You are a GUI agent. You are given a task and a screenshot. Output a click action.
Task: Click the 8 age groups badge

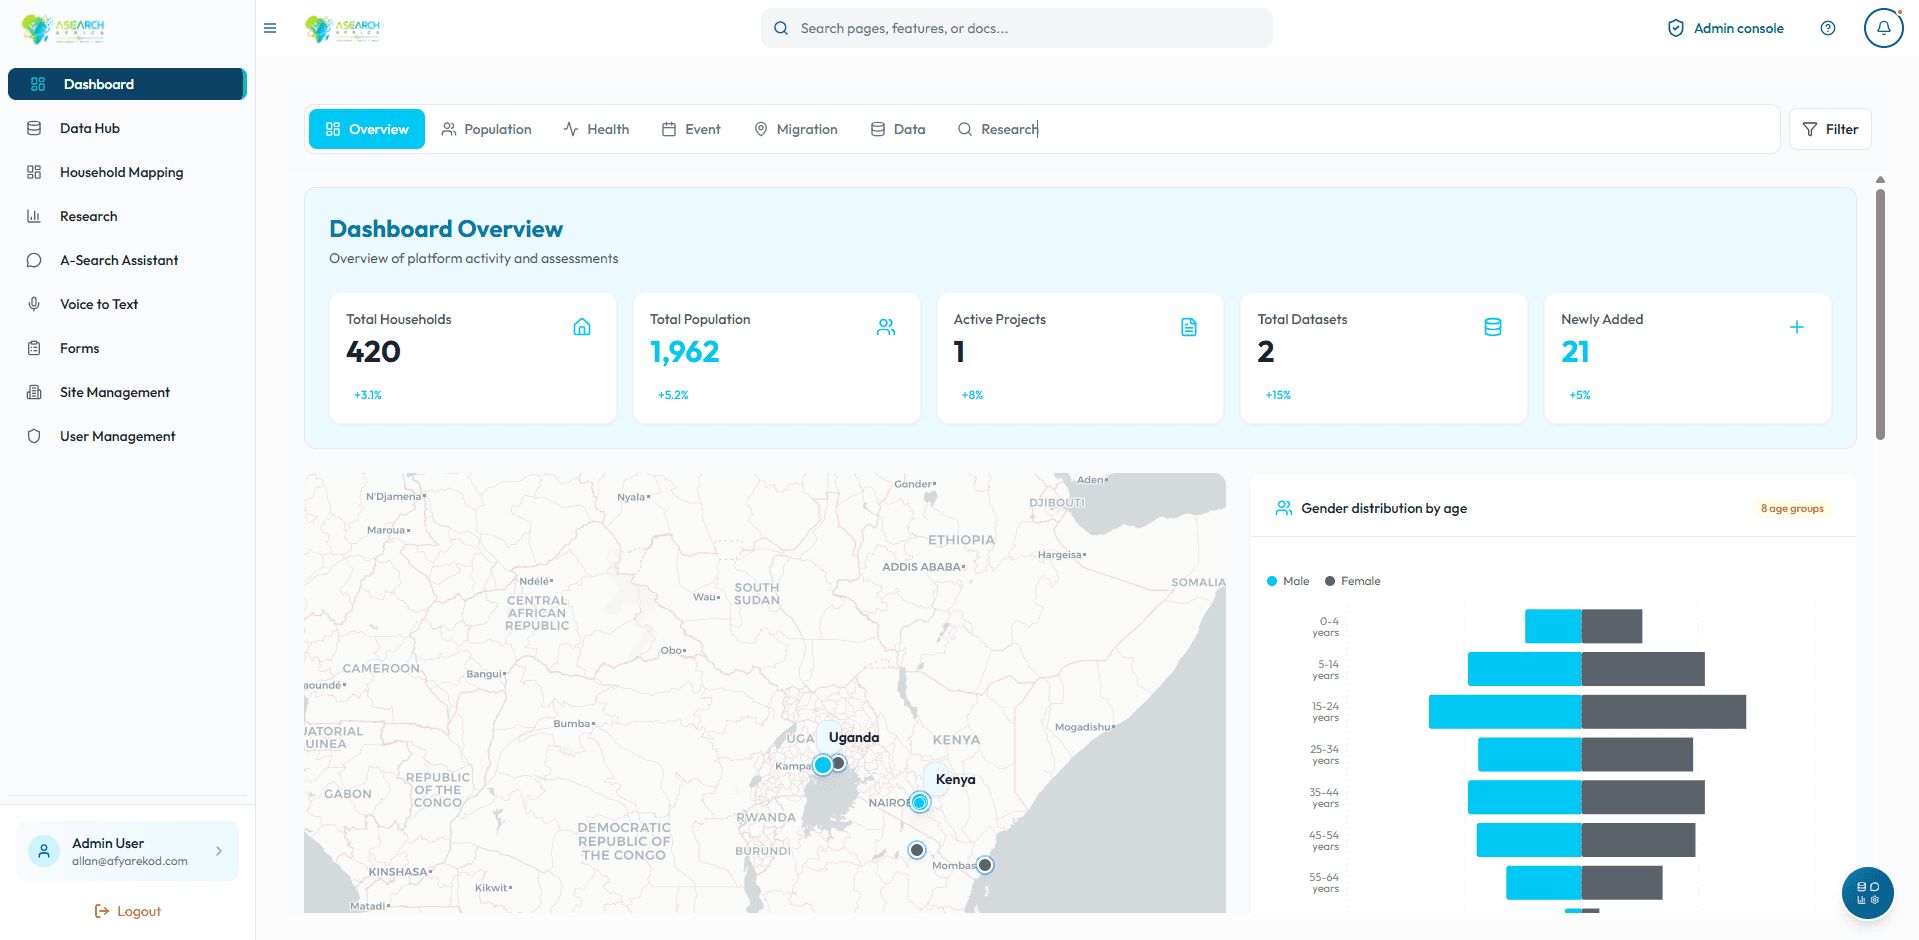pos(1792,508)
